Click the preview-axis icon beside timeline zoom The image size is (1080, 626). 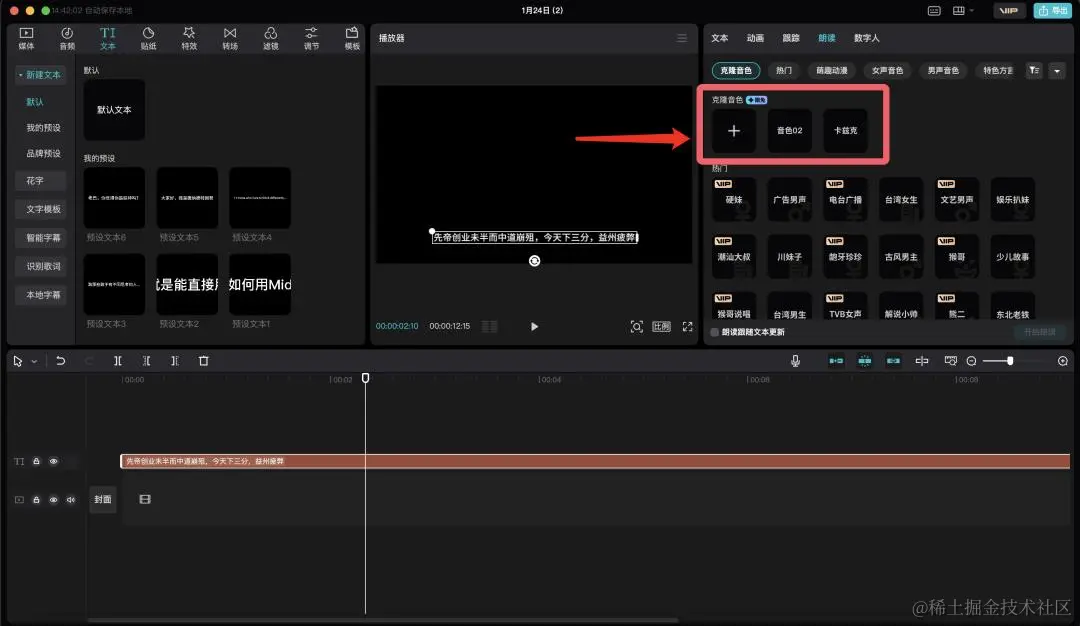pos(951,361)
